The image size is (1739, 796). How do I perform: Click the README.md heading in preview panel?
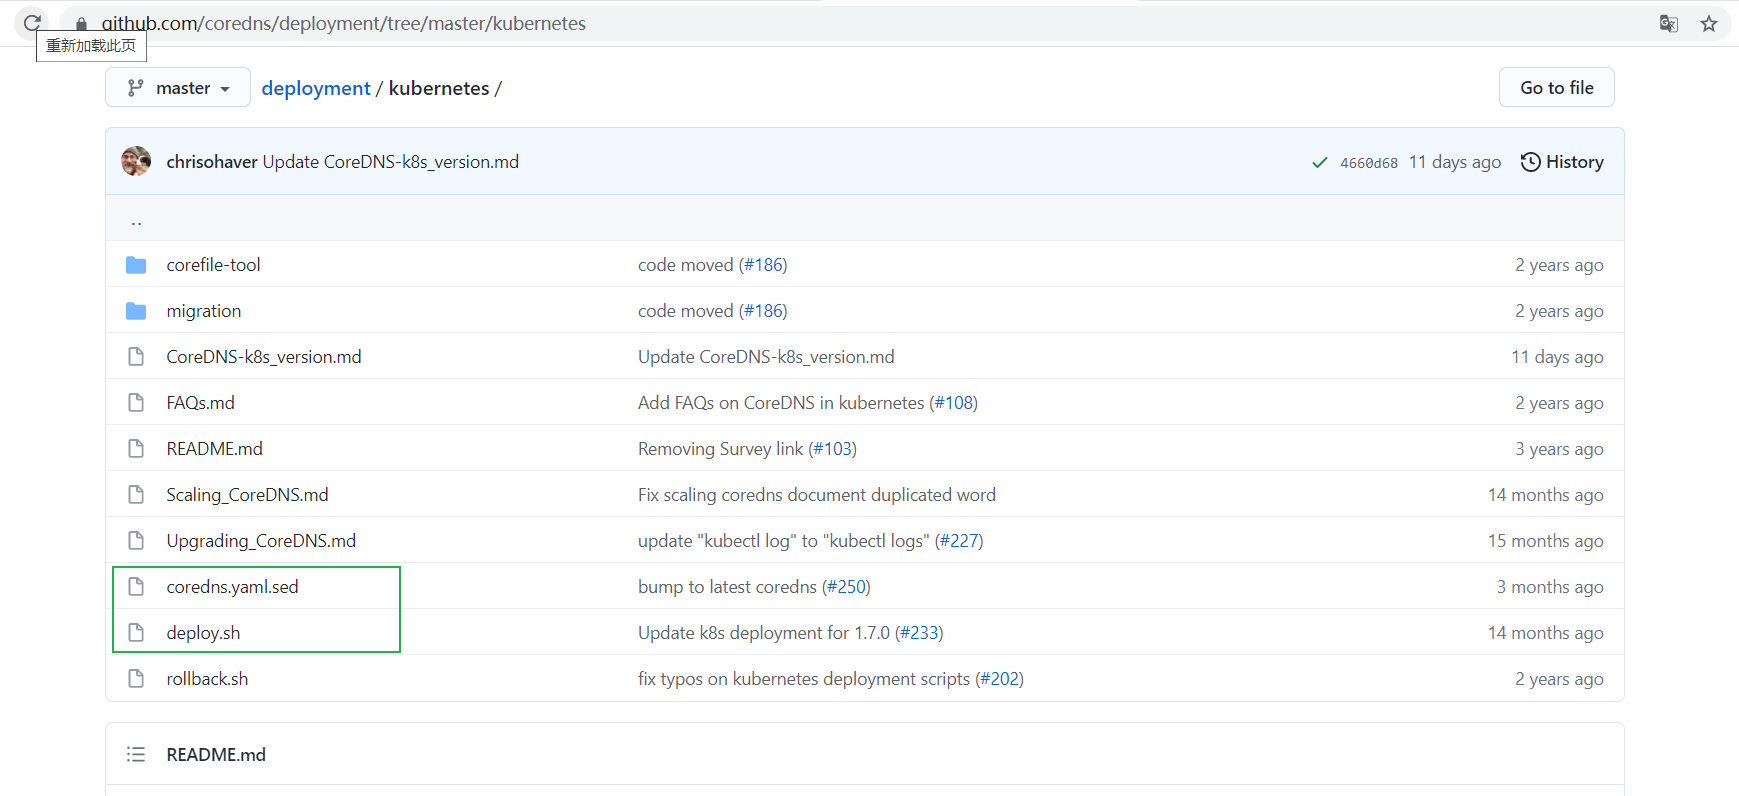tap(216, 755)
